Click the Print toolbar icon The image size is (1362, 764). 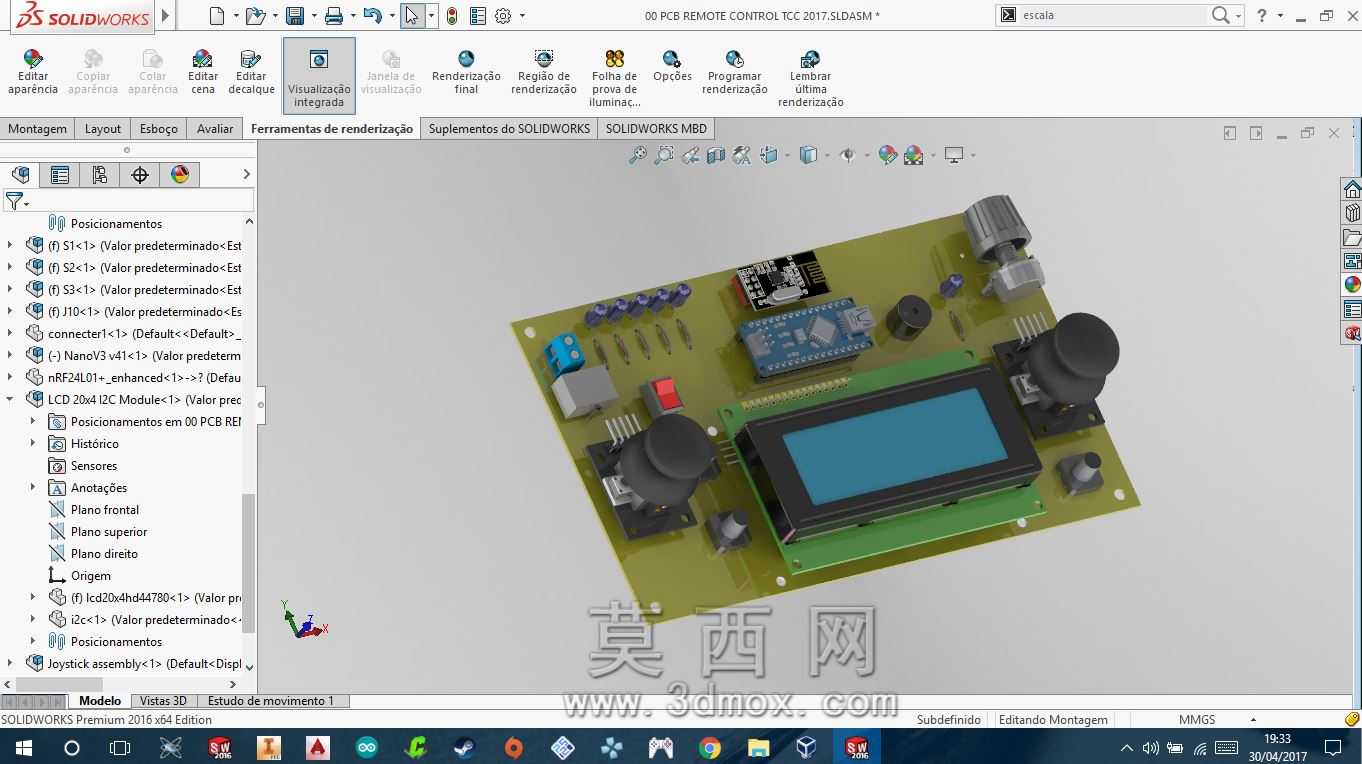pos(334,15)
